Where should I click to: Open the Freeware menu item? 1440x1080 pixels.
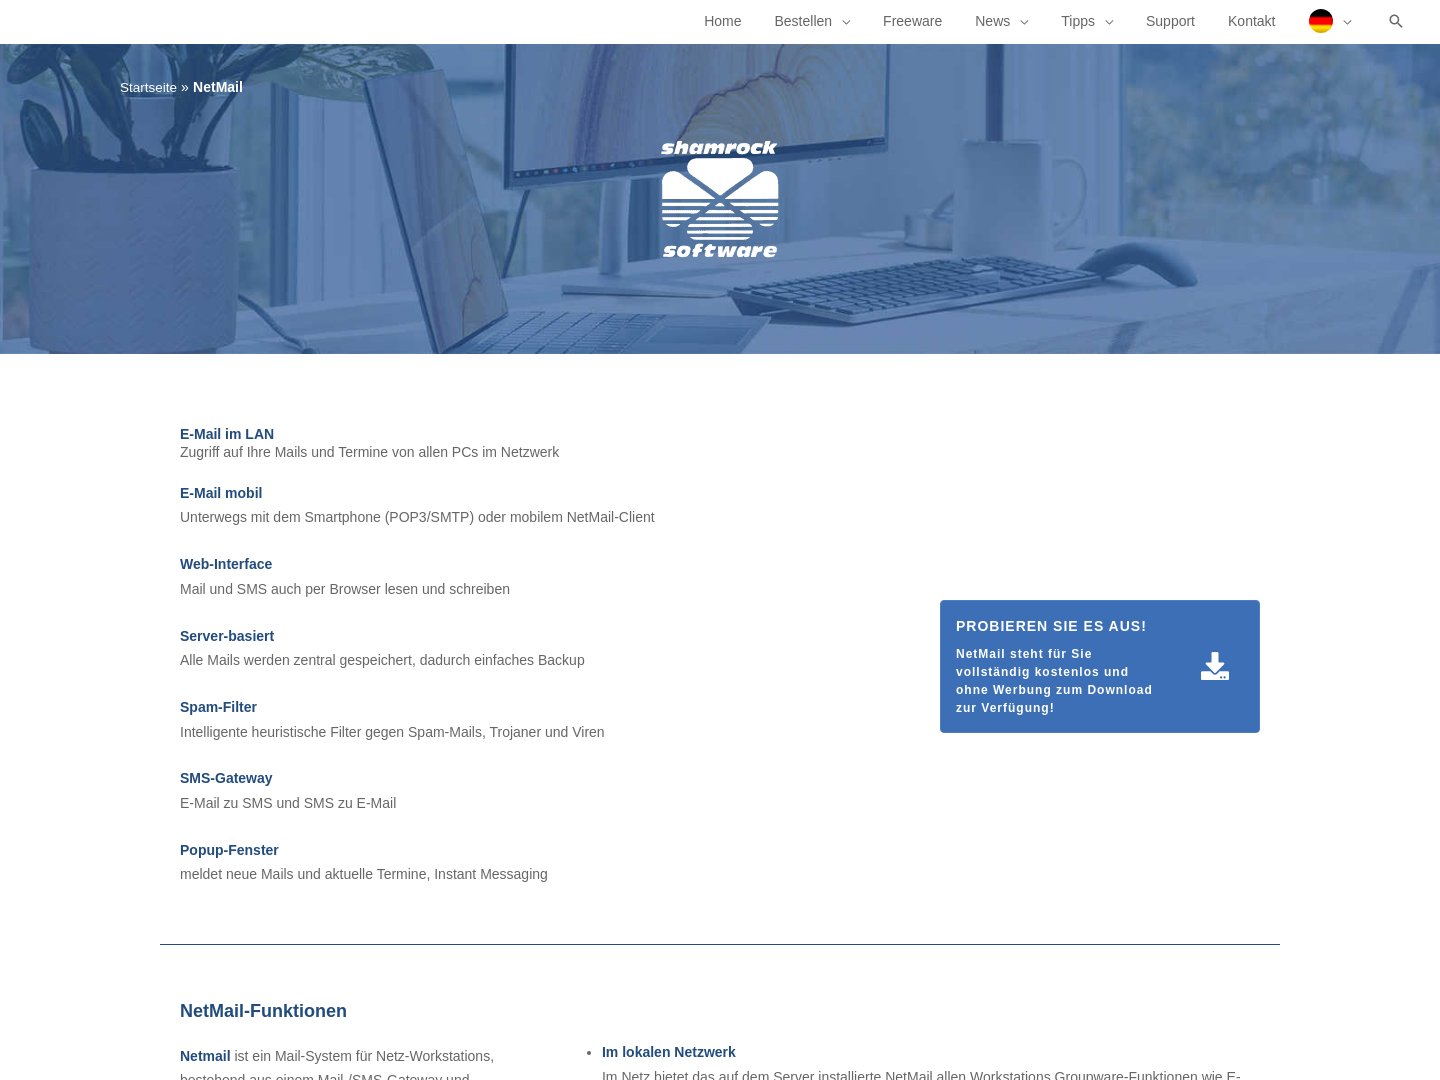coord(912,21)
